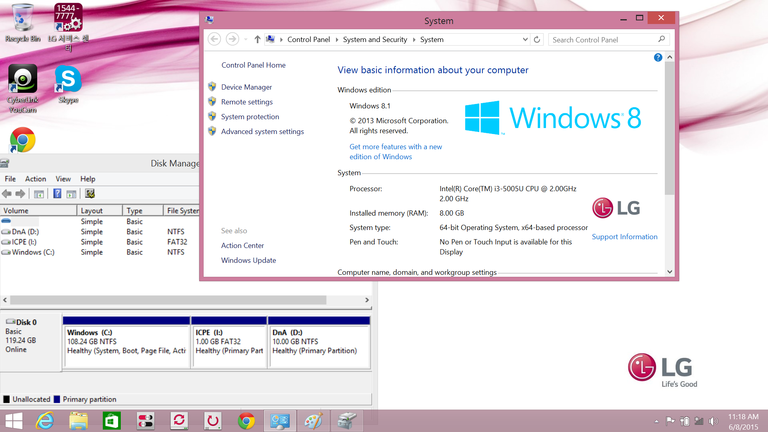768x432 pixels.
Task: Click Help icon in Disk Management toolbar
Action: [57, 194]
